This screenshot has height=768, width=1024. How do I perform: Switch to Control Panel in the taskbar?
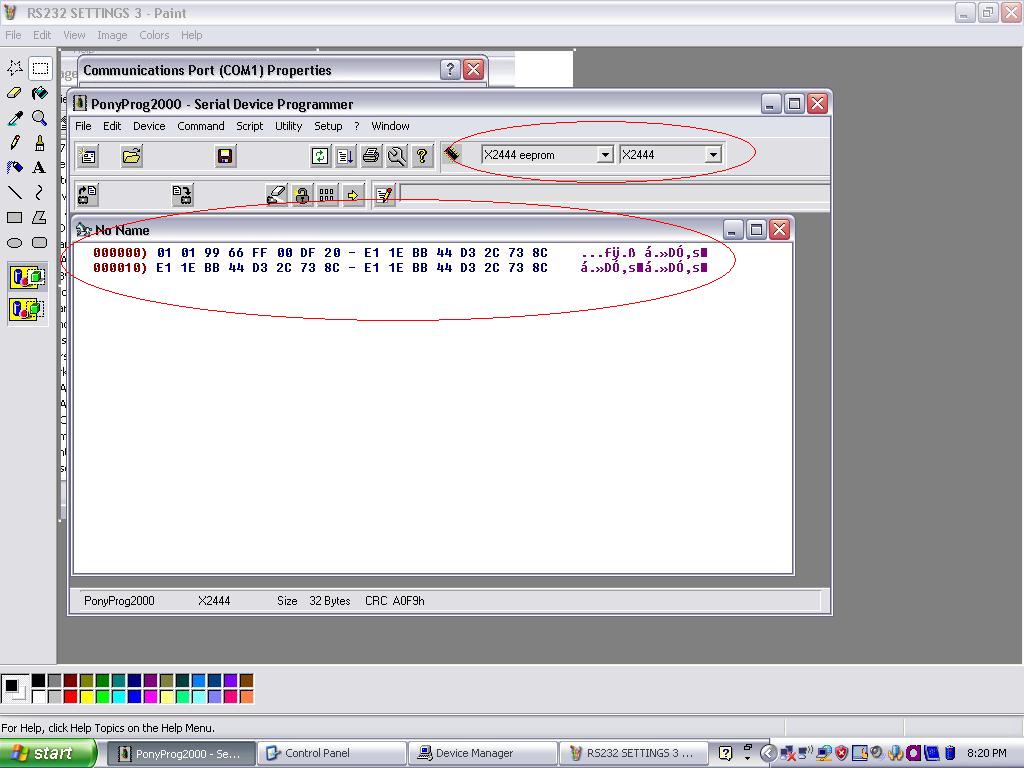point(331,754)
